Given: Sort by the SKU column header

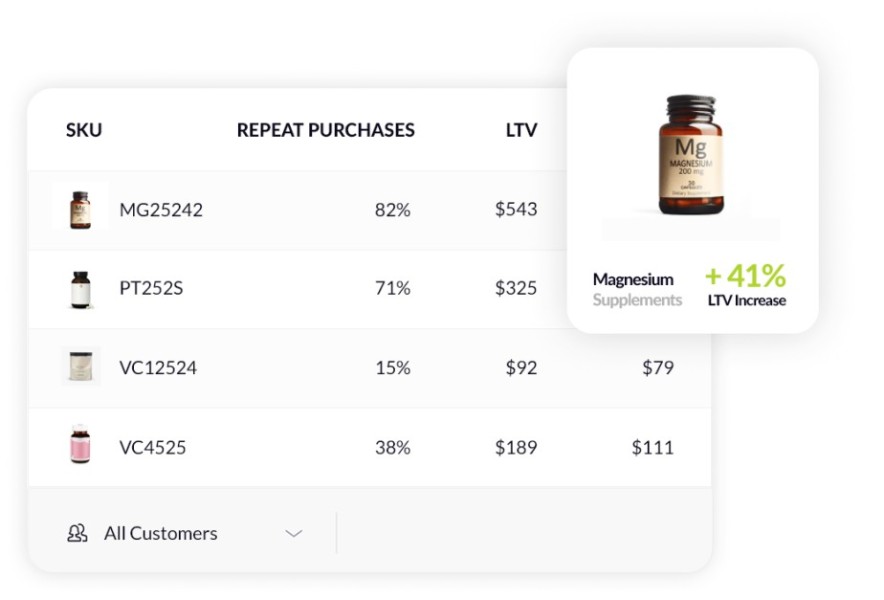Looking at the screenshot, I should (x=84, y=130).
